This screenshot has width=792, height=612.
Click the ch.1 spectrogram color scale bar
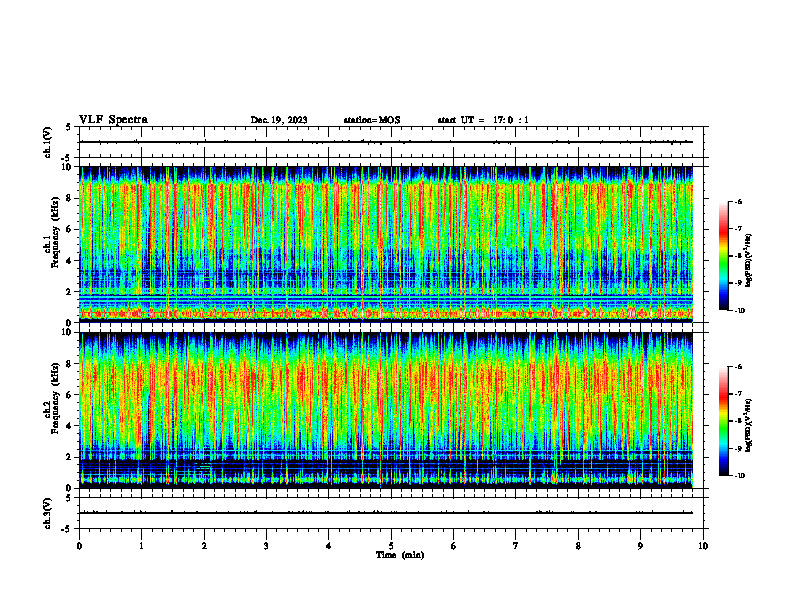coord(723,256)
